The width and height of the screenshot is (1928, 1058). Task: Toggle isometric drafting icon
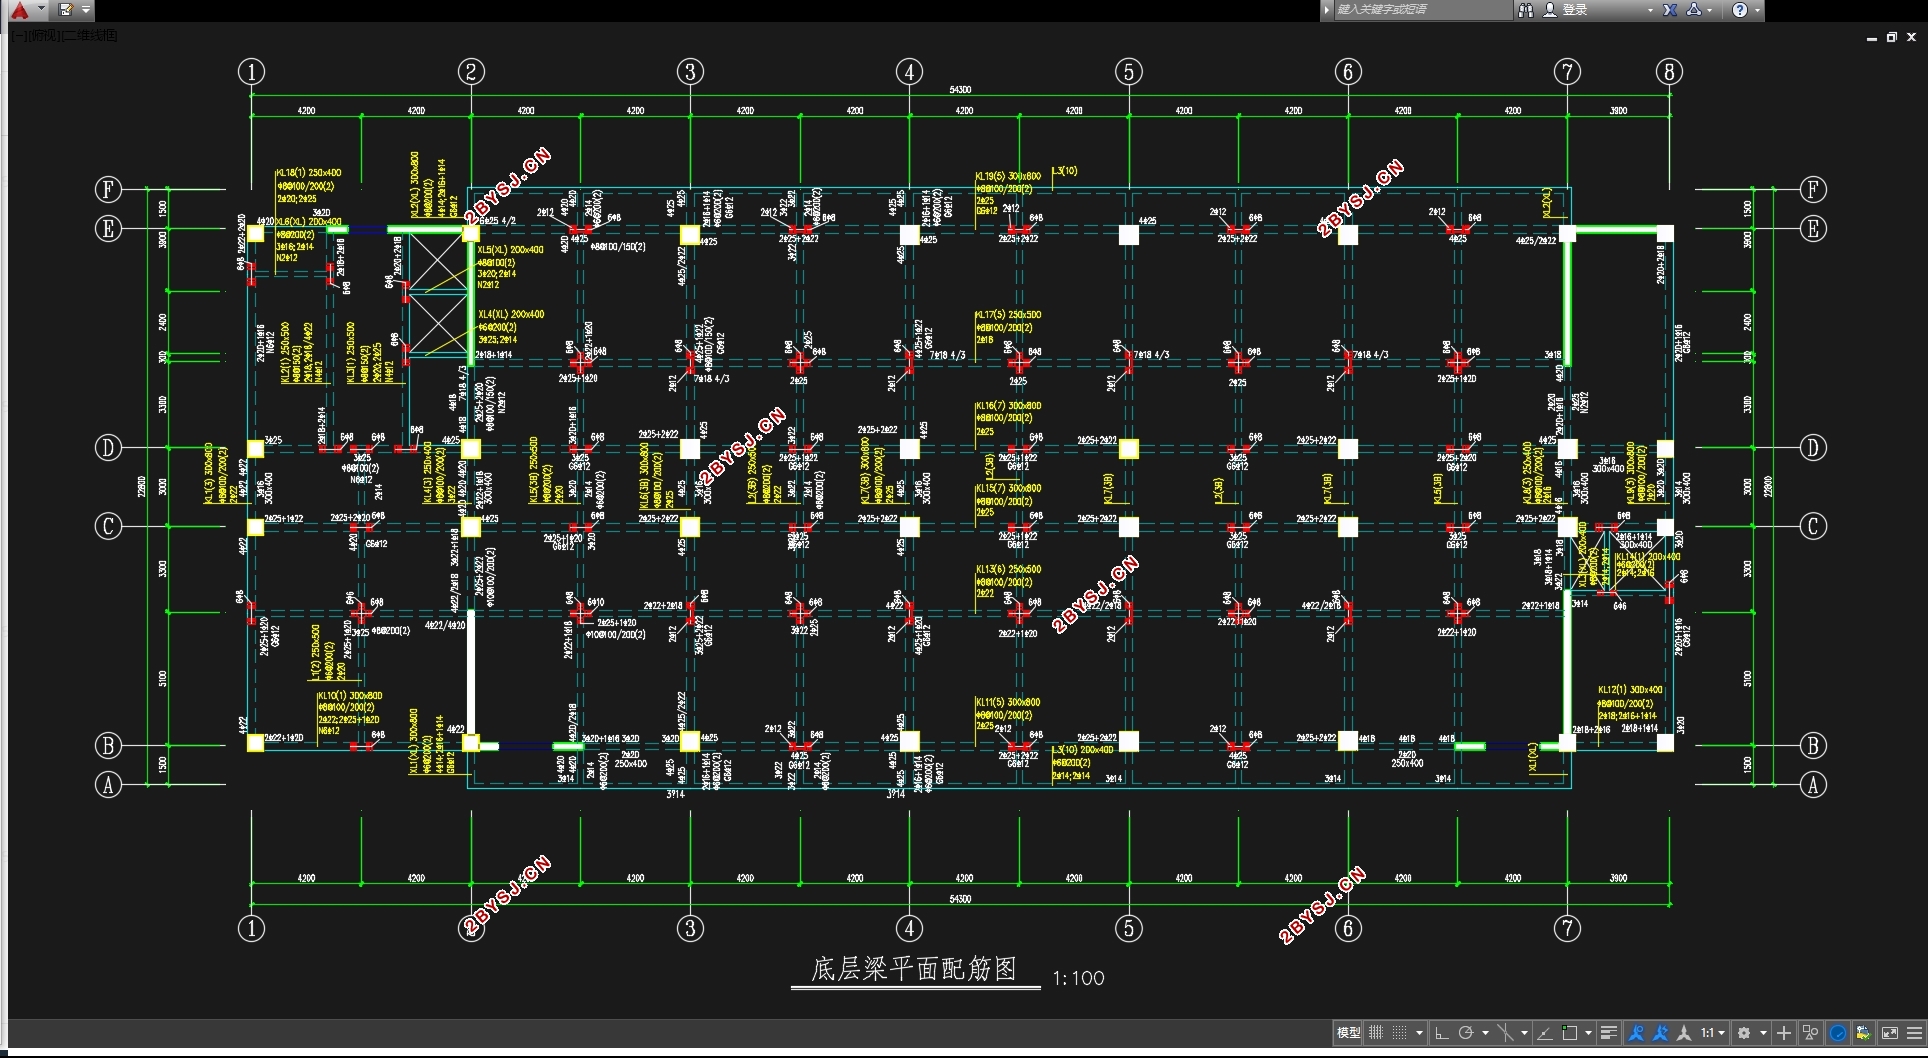tap(1505, 1033)
